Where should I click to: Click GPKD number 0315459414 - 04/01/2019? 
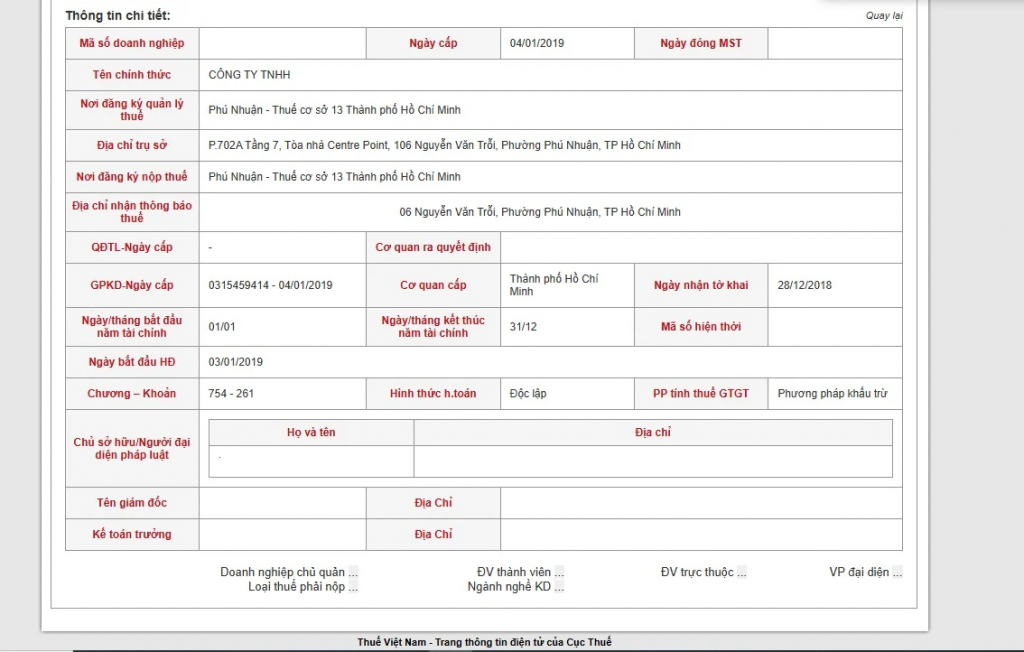pos(270,285)
